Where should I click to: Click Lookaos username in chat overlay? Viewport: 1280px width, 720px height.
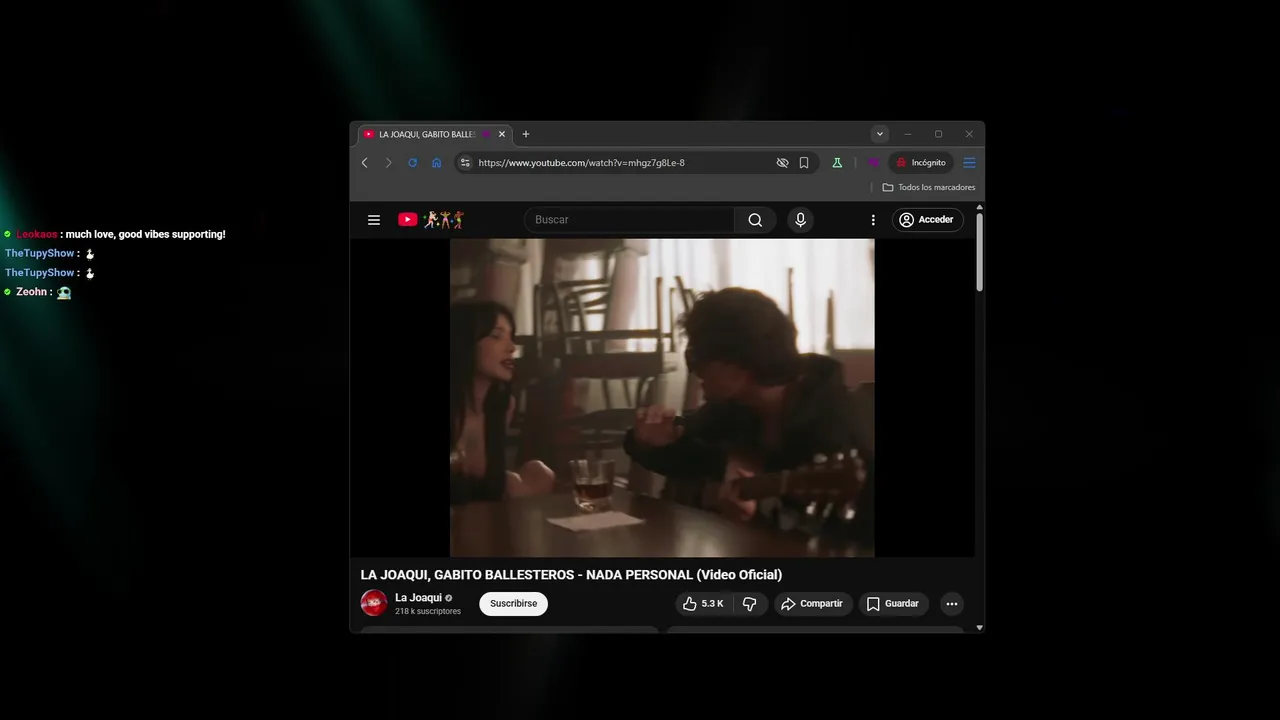[x=37, y=234]
